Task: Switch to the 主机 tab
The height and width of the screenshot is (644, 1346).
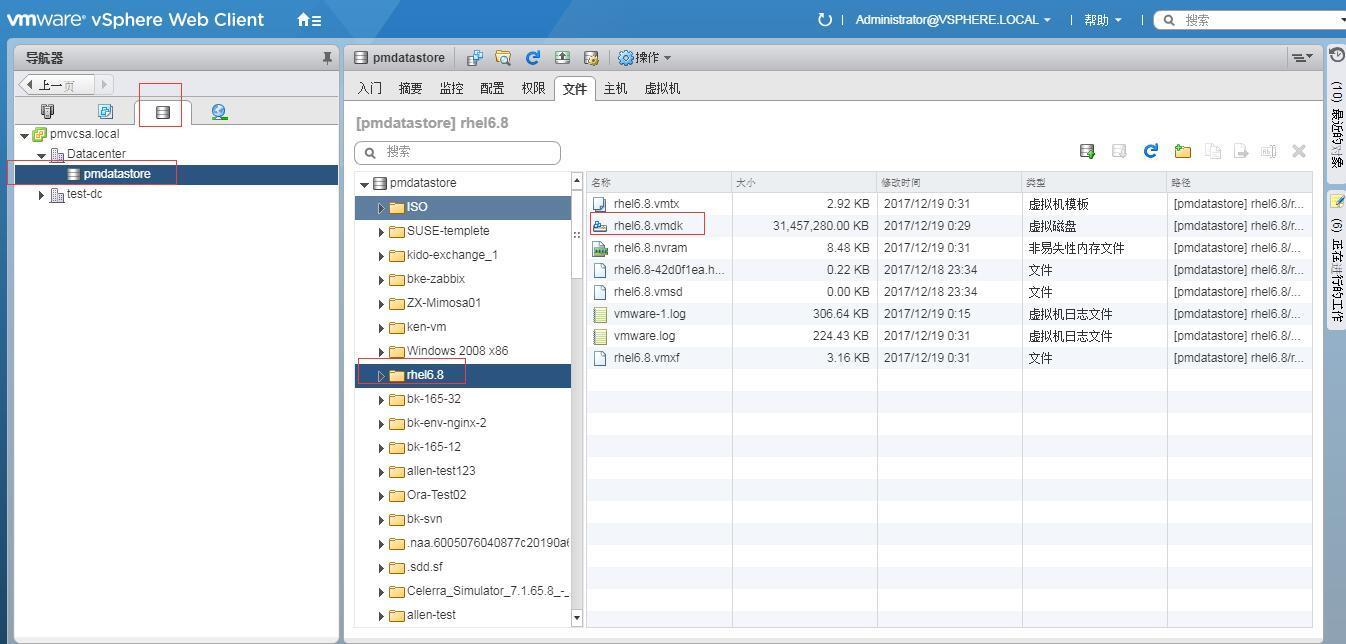Action: pyautogui.click(x=615, y=88)
